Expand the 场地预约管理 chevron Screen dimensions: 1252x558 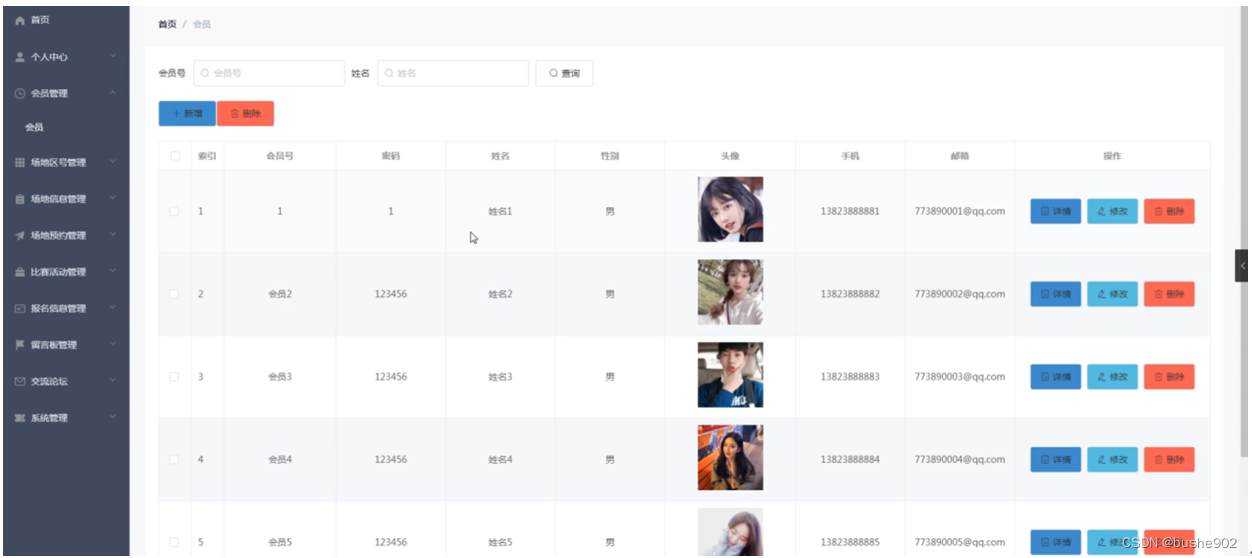click(x=113, y=236)
